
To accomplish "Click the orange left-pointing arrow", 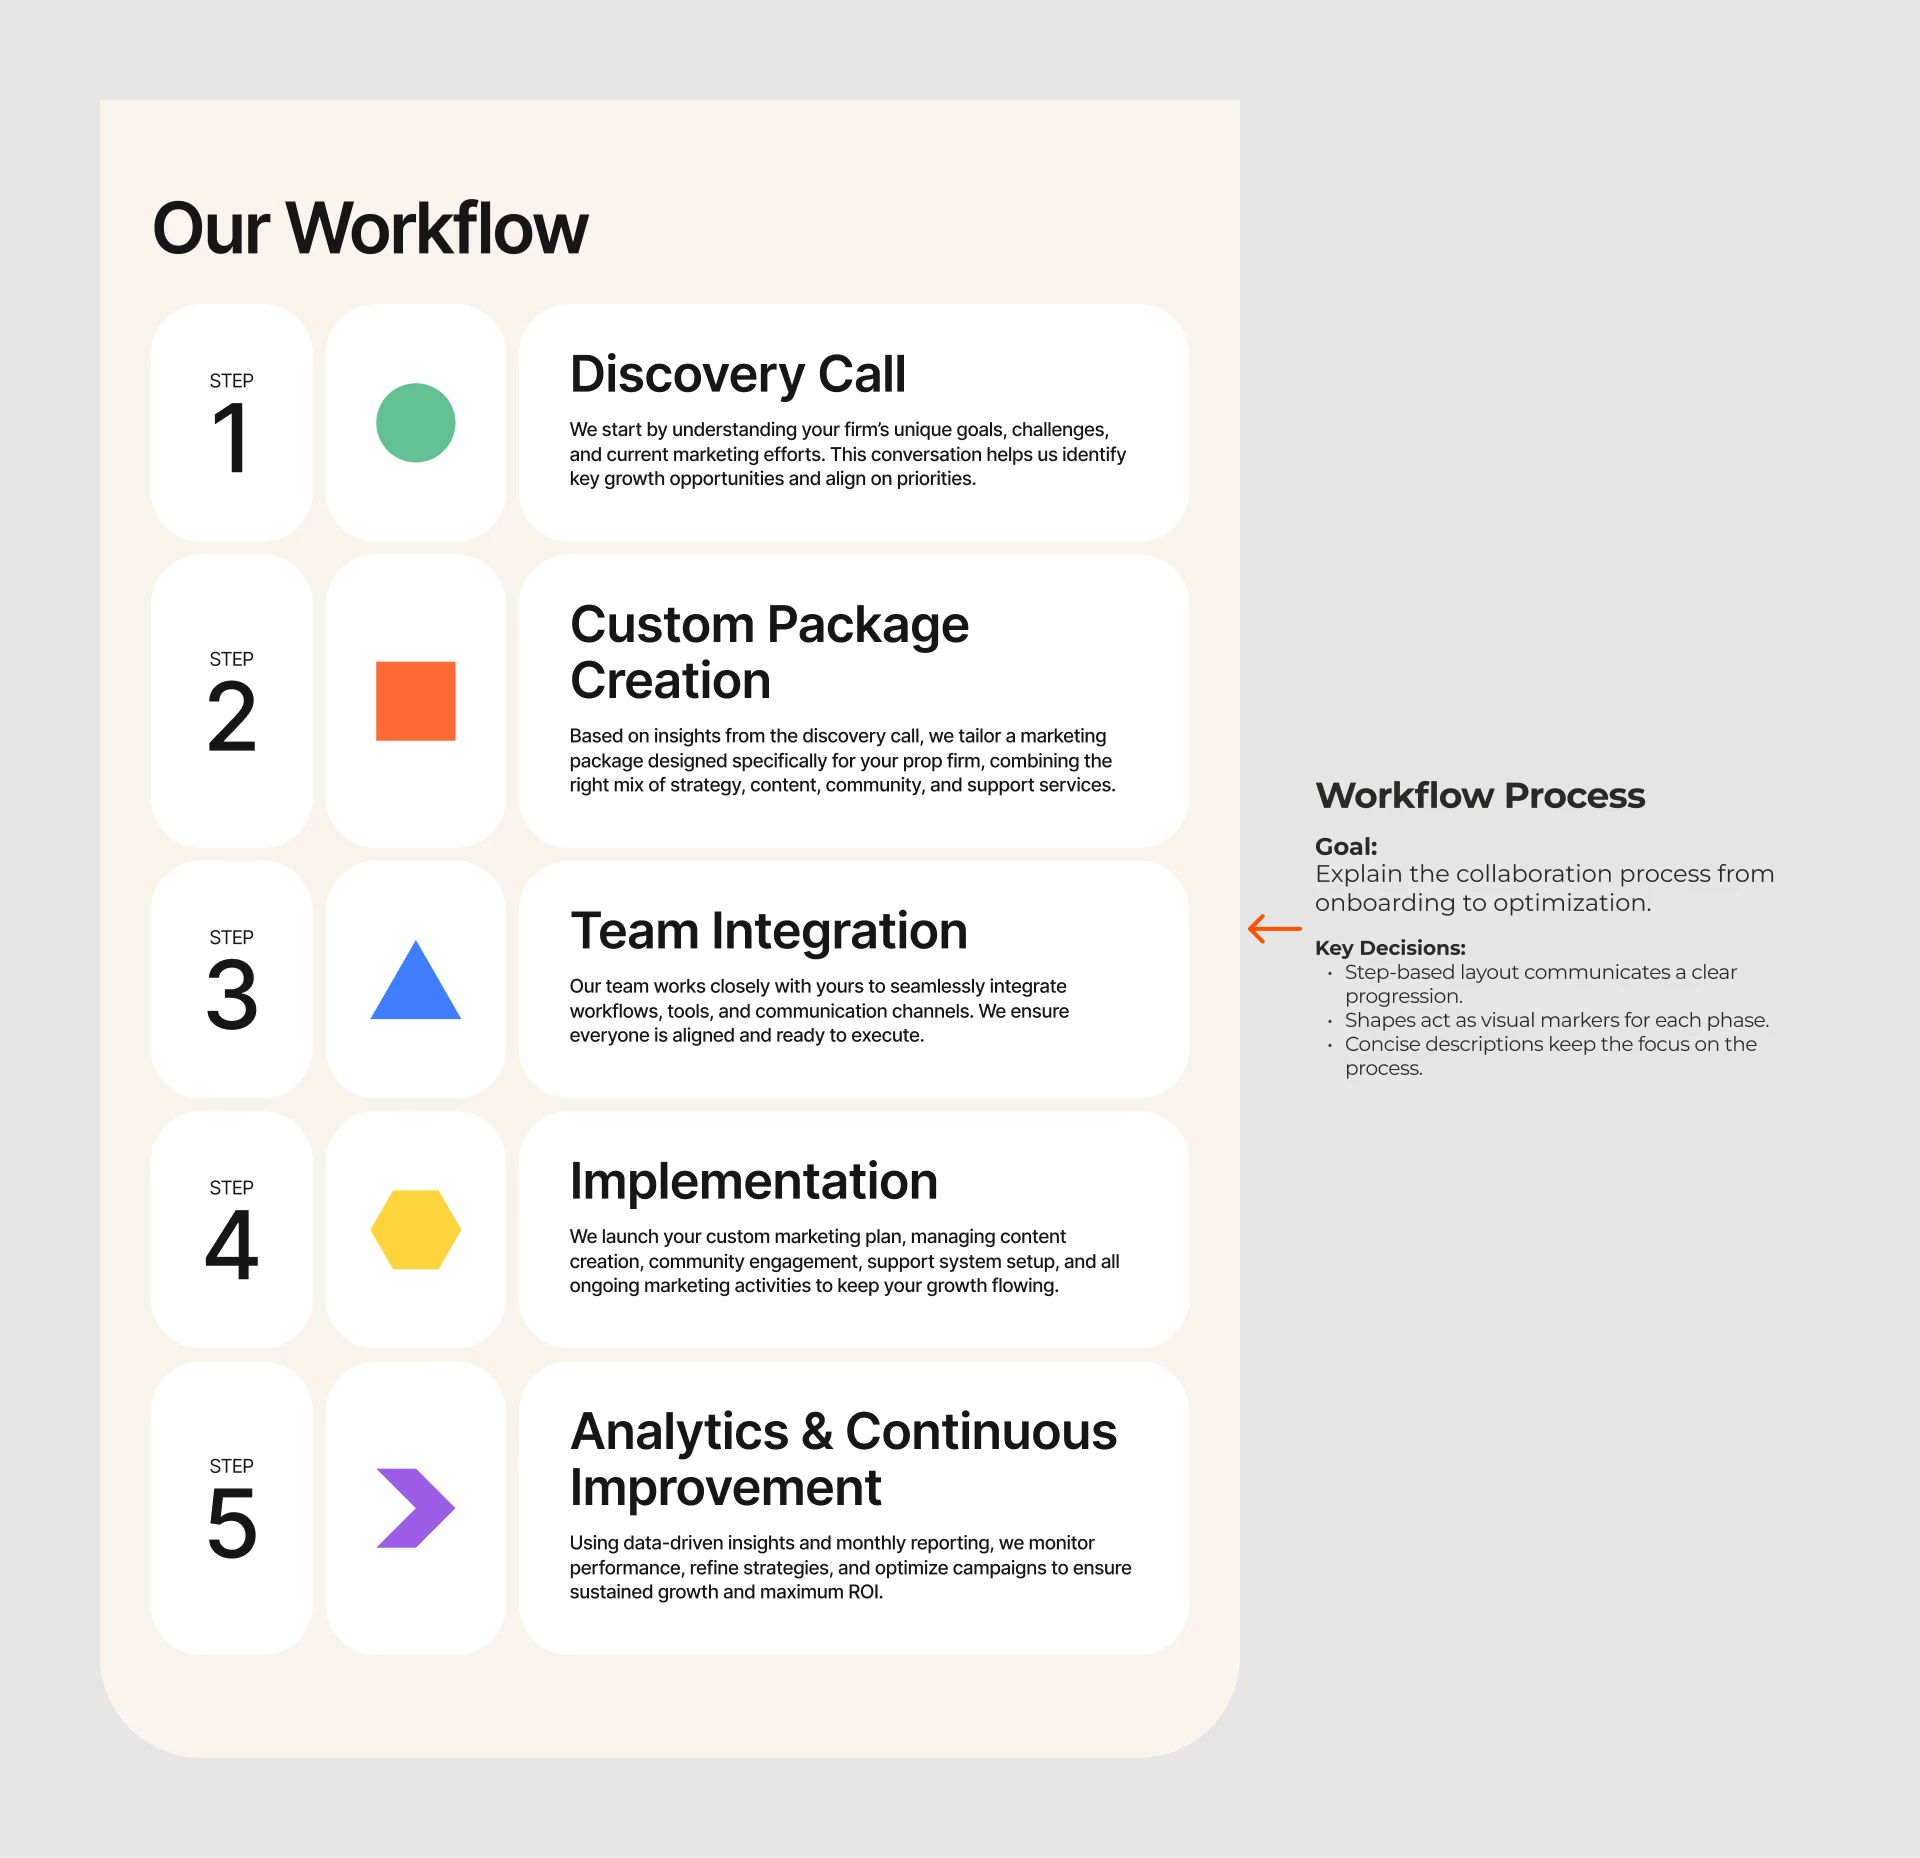I will [1274, 929].
